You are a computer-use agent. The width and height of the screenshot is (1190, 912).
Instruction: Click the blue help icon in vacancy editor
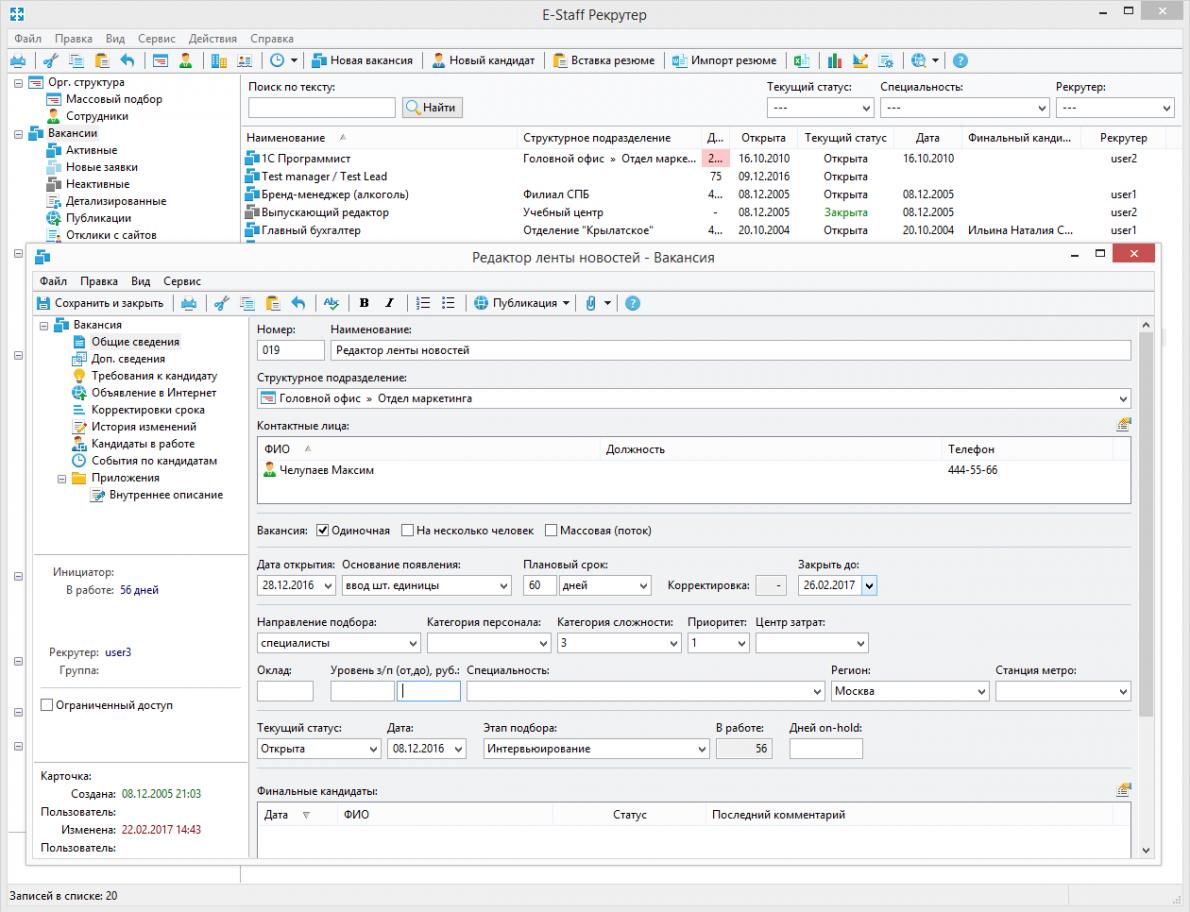[x=632, y=303]
